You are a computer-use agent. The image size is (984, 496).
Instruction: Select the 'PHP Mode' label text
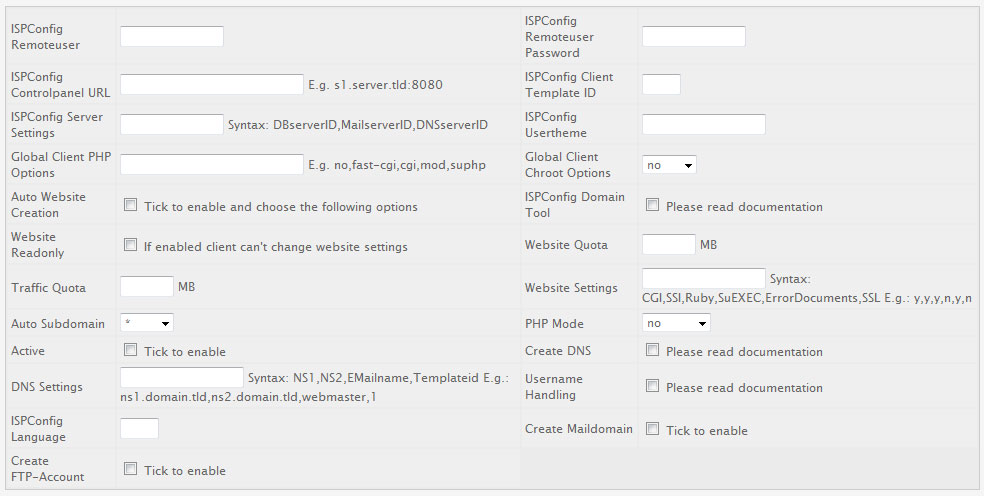[x=554, y=324]
